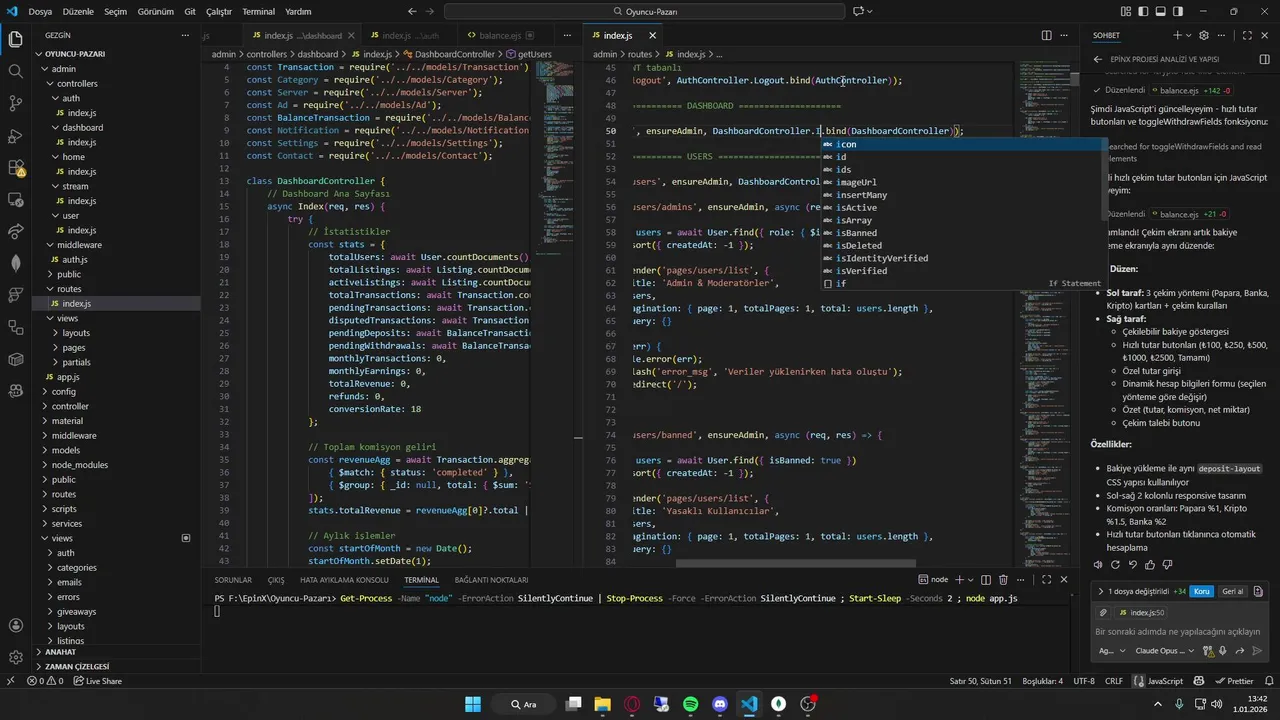Open the Dosya menu

pyautogui.click(x=40, y=12)
